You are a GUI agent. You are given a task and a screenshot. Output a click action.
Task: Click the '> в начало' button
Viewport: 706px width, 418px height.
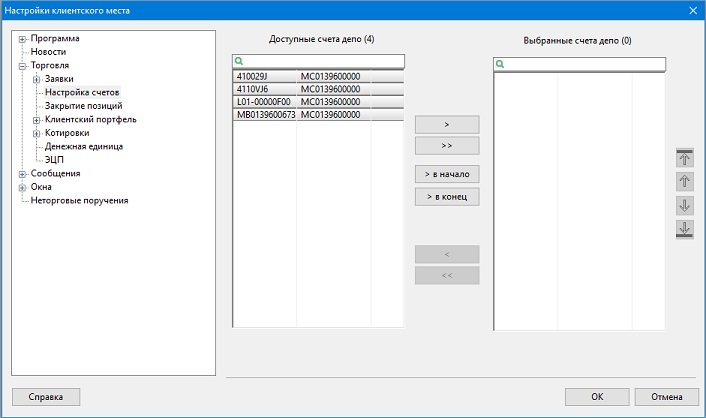(x=447, y=174)
